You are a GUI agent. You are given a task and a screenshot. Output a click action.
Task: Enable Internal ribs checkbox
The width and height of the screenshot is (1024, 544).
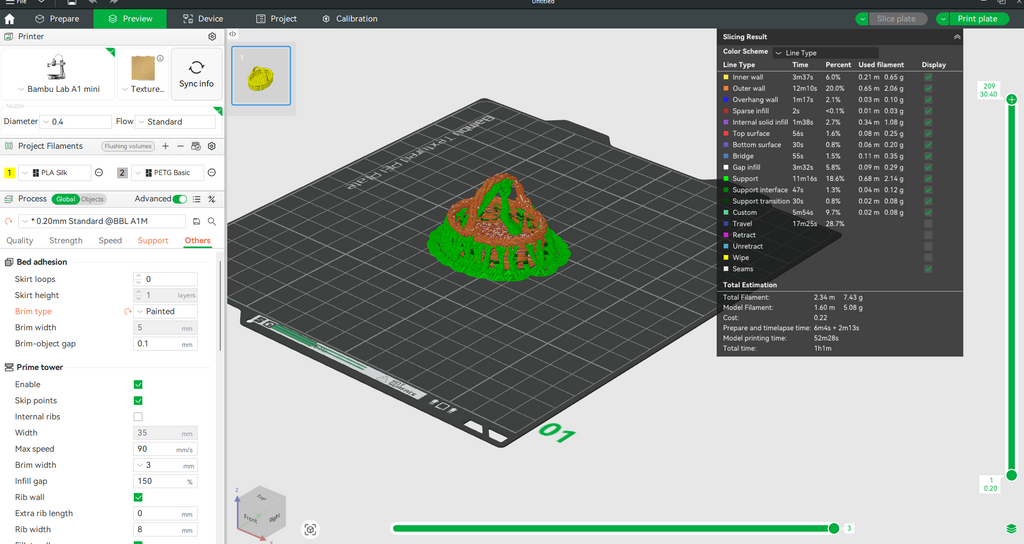point(138,417)
